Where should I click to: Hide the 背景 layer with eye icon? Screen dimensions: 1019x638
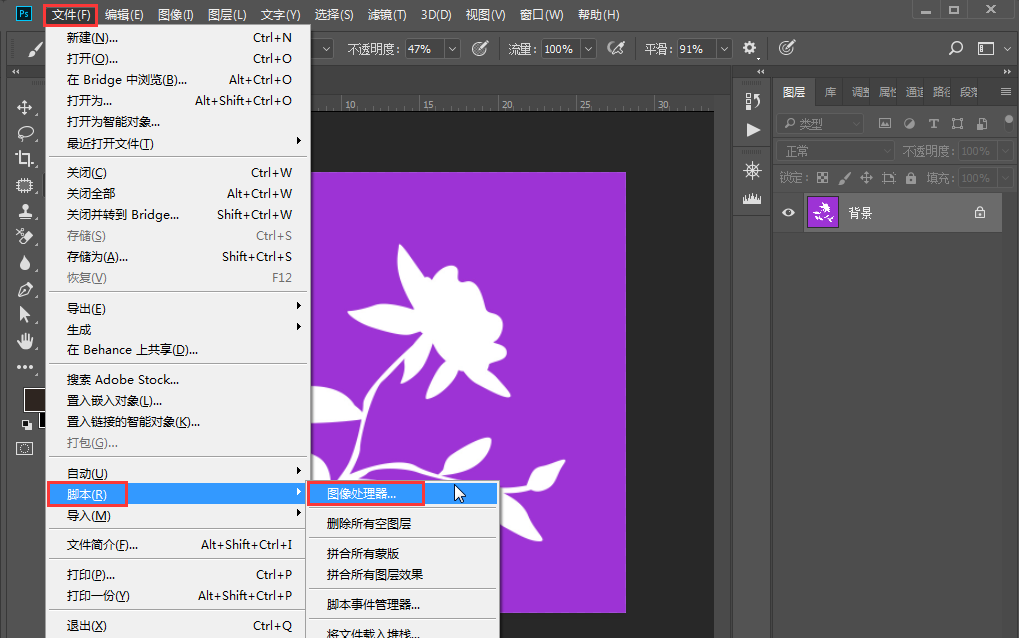pos(789,213)
